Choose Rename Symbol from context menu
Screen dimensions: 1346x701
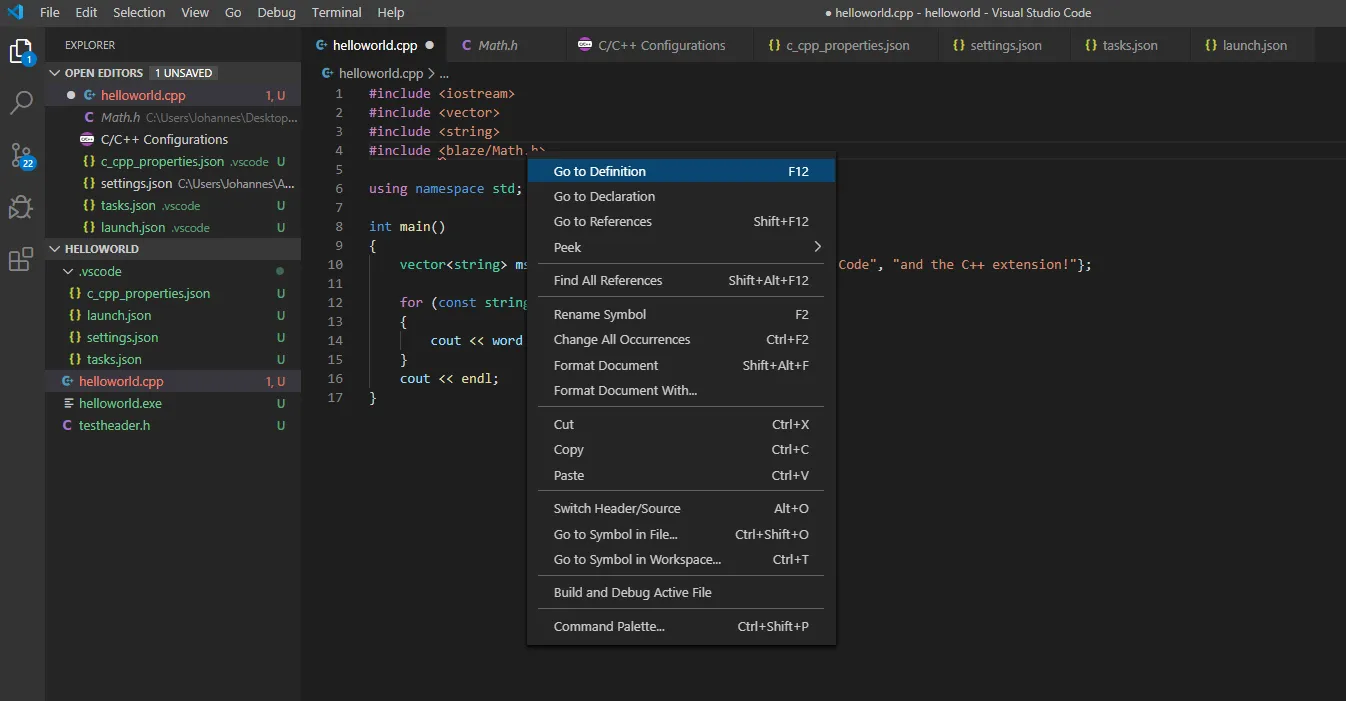(600, 315)
